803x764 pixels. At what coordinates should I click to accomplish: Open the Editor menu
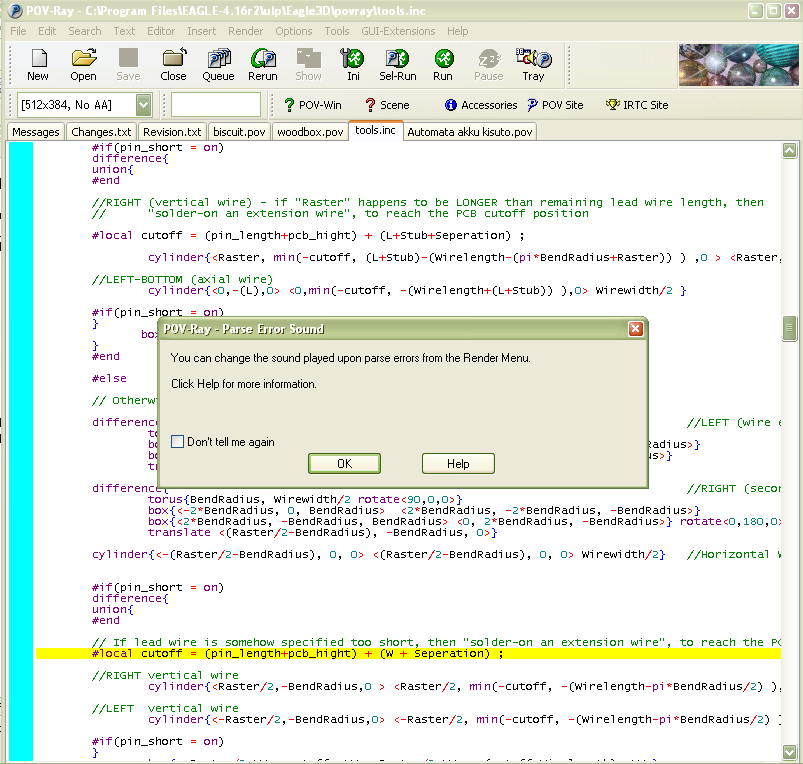point(161,31)
